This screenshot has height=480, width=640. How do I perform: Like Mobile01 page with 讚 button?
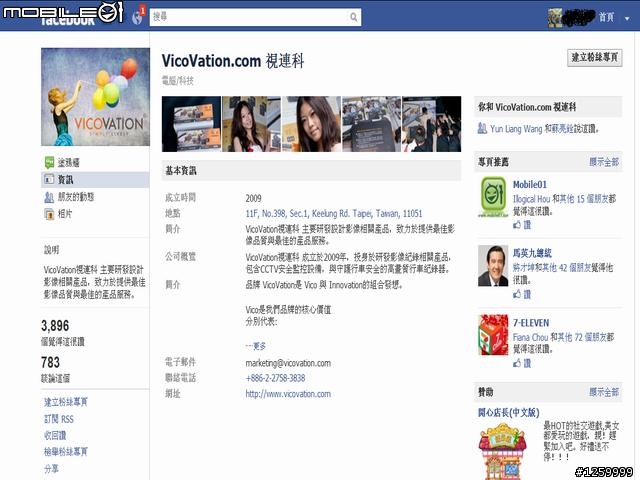[x=522, y=224]
